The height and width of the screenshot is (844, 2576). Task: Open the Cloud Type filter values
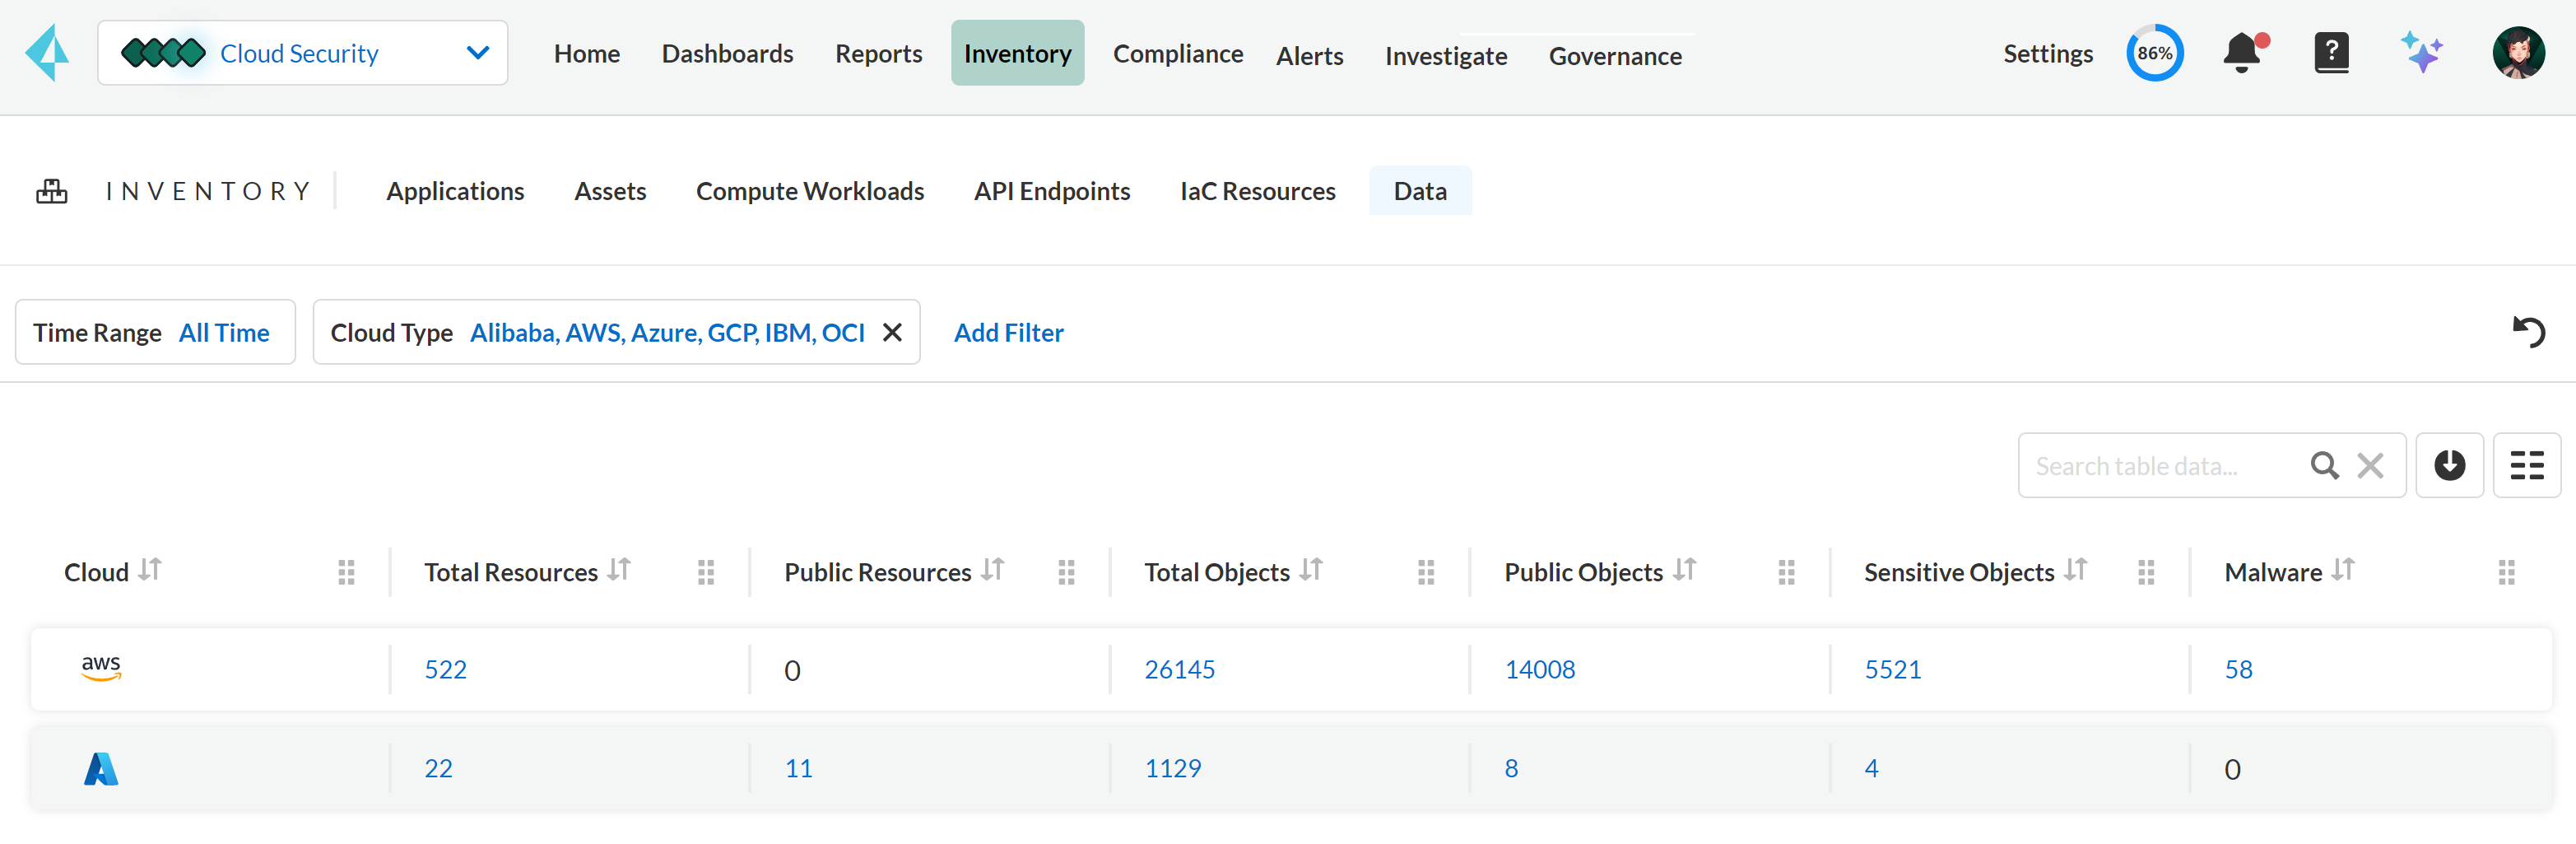(x=667, y=332)
